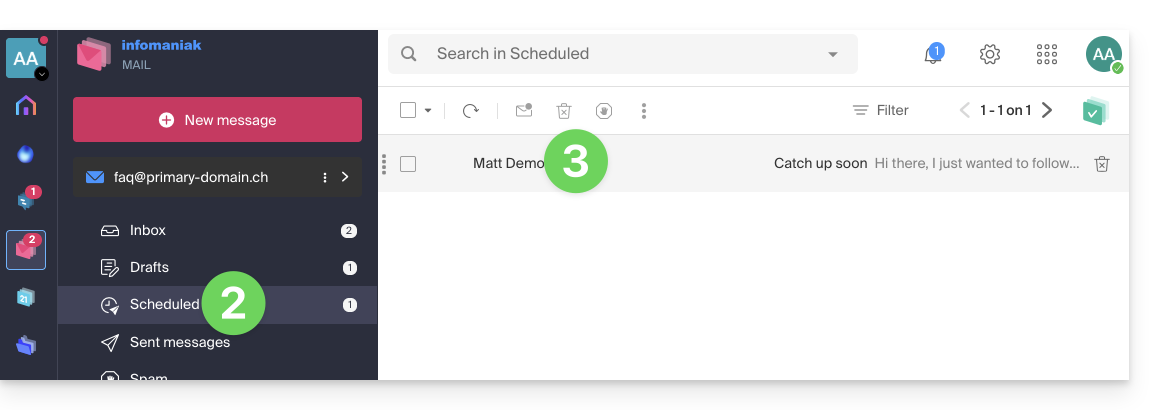Open the Inbox folder

pyautogui.click(x=148, y=230)
